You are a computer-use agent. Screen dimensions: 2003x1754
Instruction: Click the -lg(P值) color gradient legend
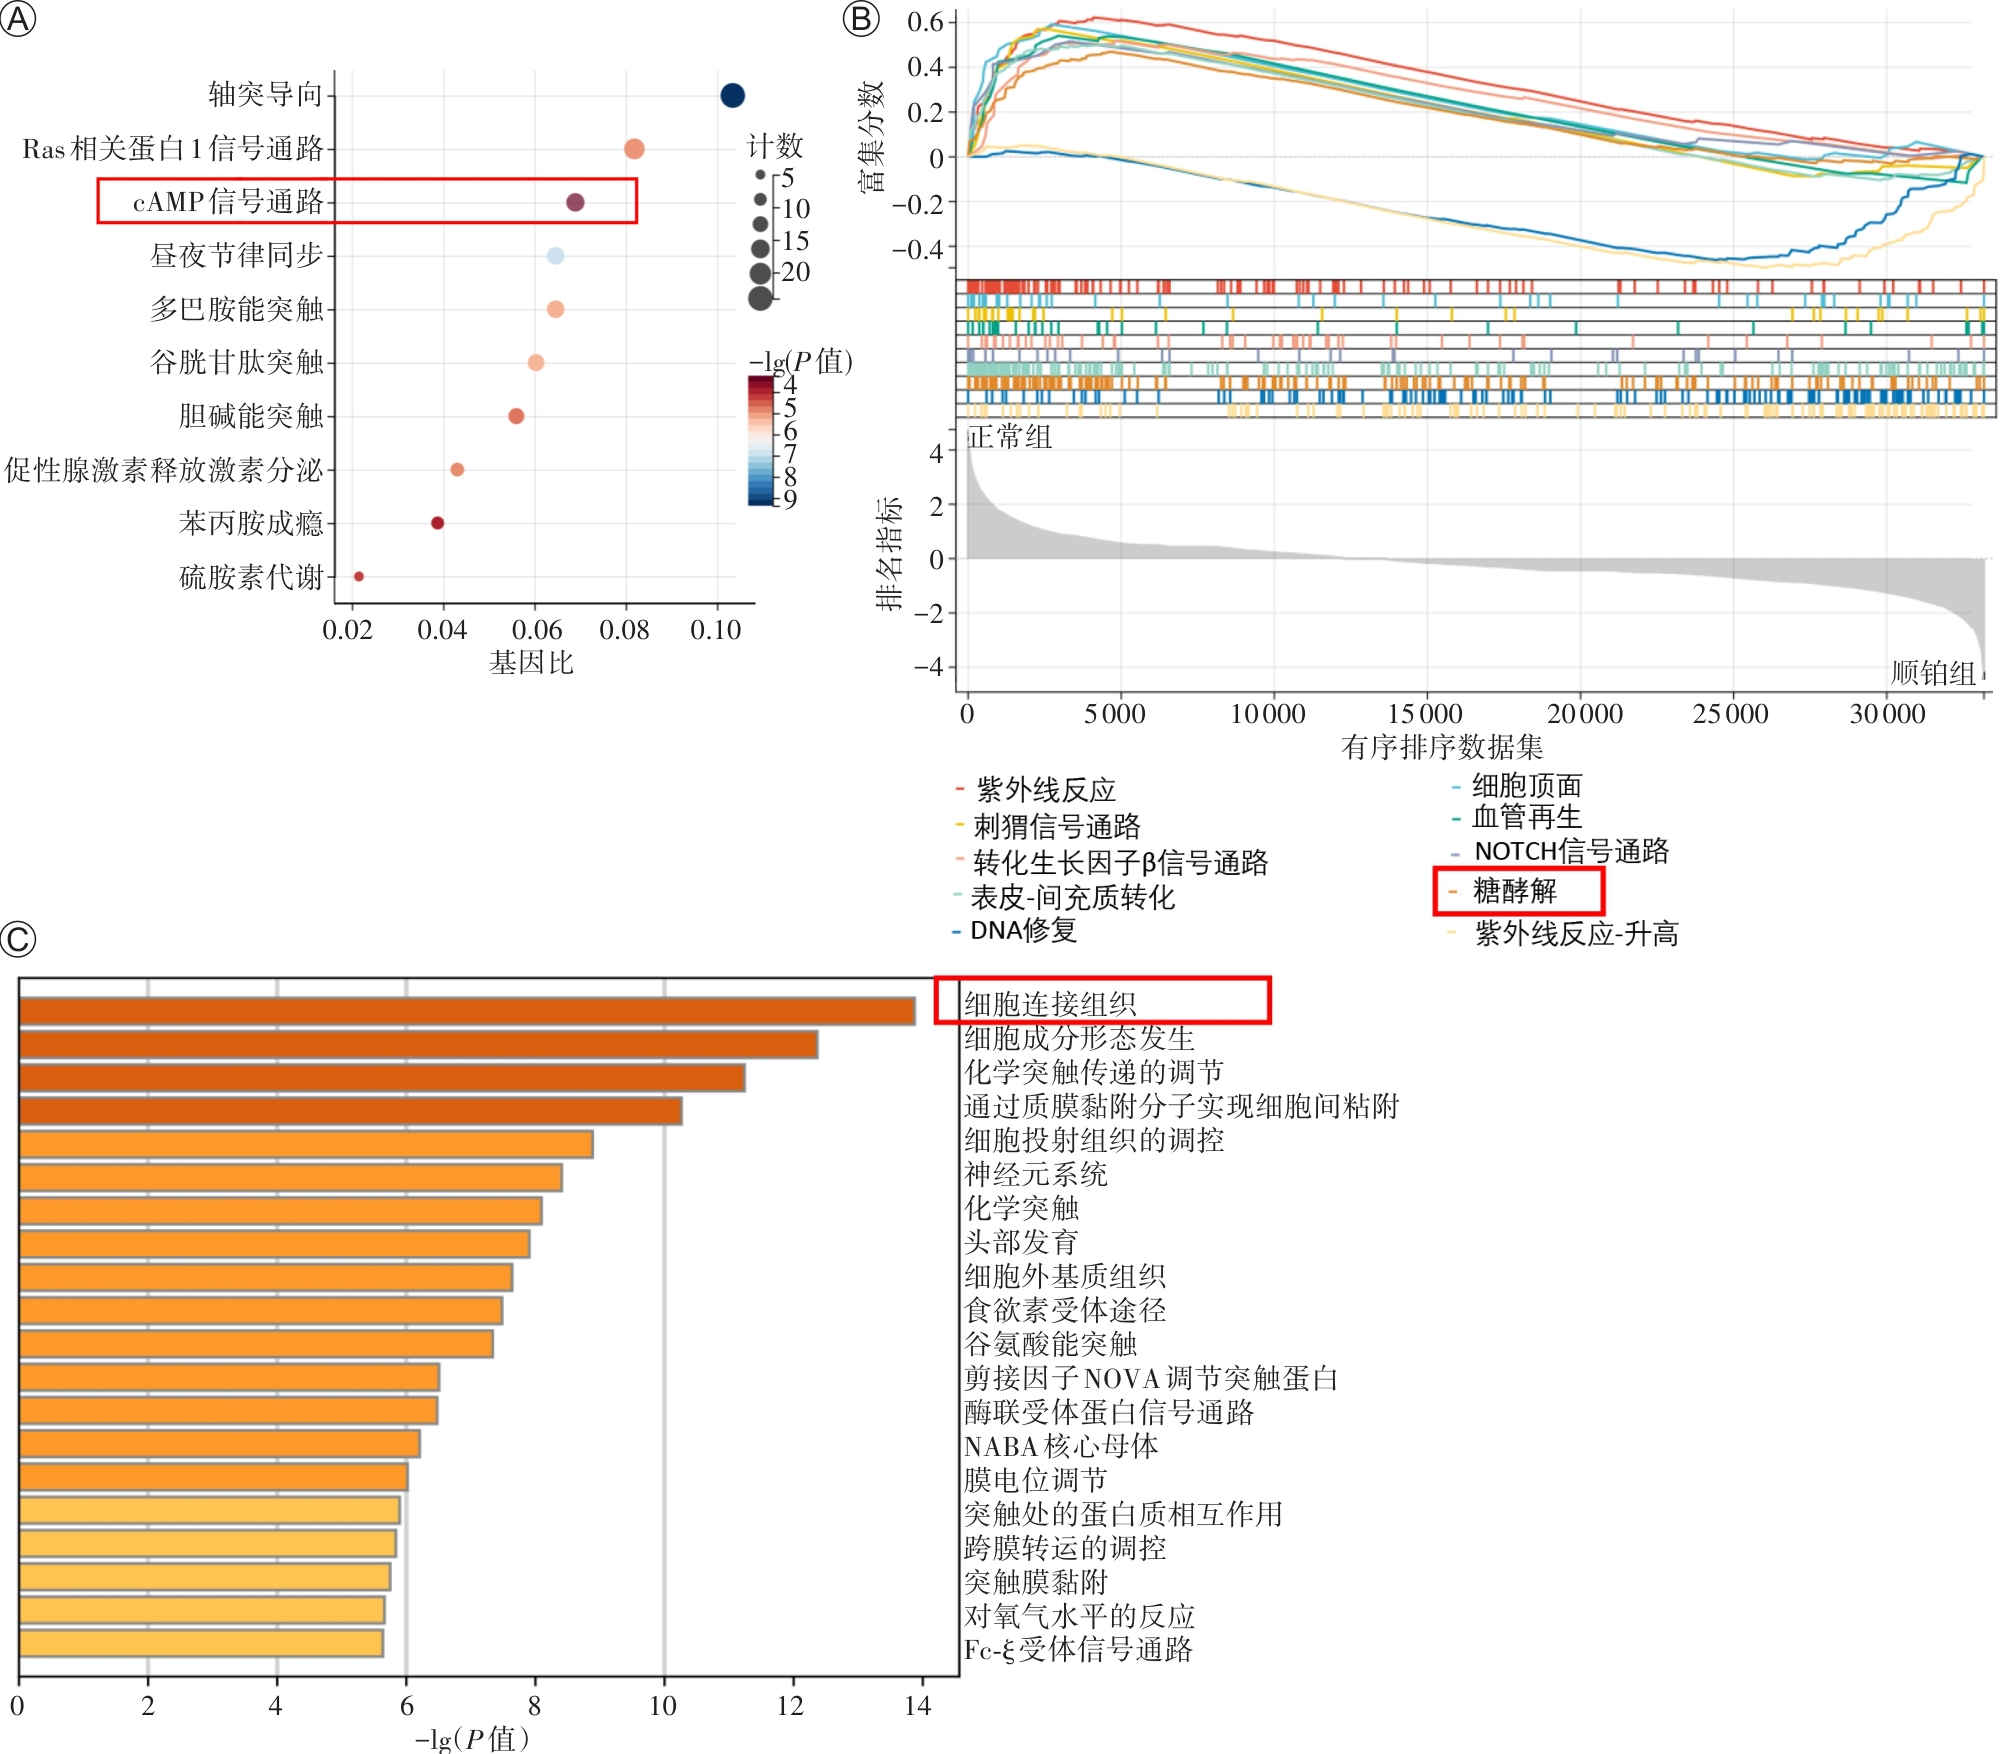[760, 441]
